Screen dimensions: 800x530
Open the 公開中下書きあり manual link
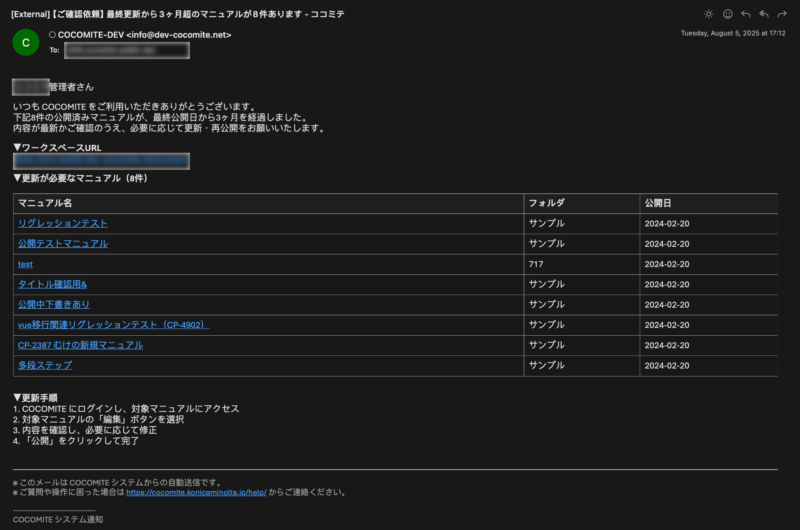coord(53,304)
